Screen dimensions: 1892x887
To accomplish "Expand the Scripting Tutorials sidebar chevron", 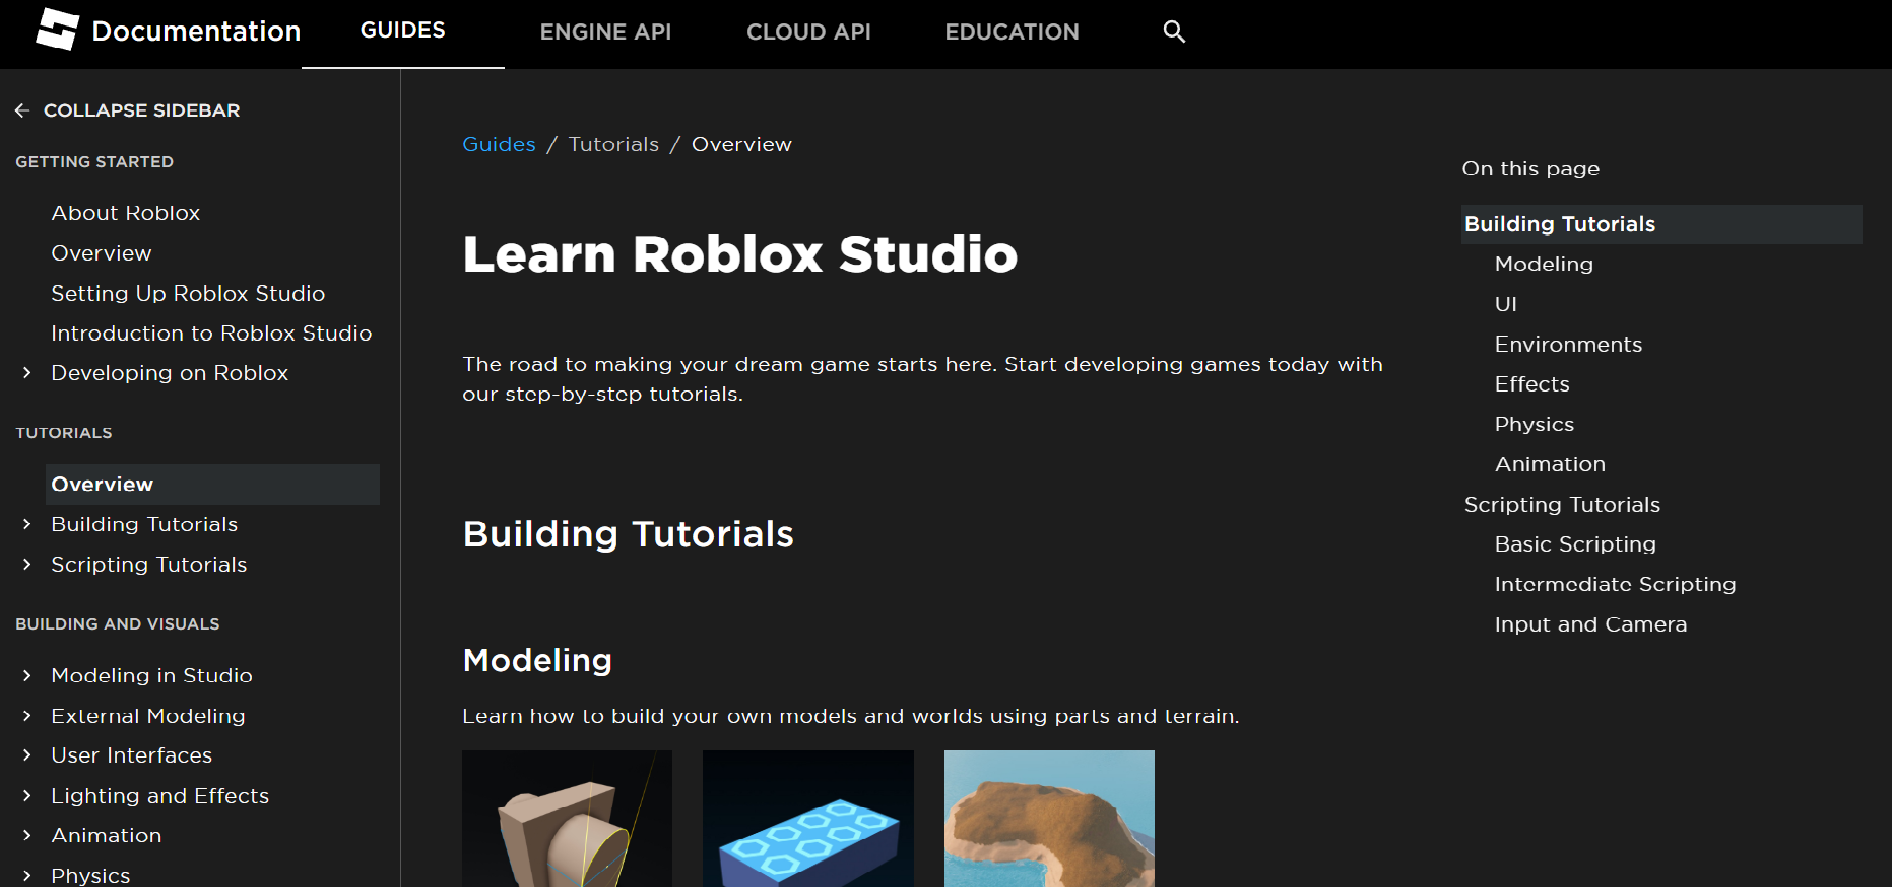I will [x=27, y=565].
